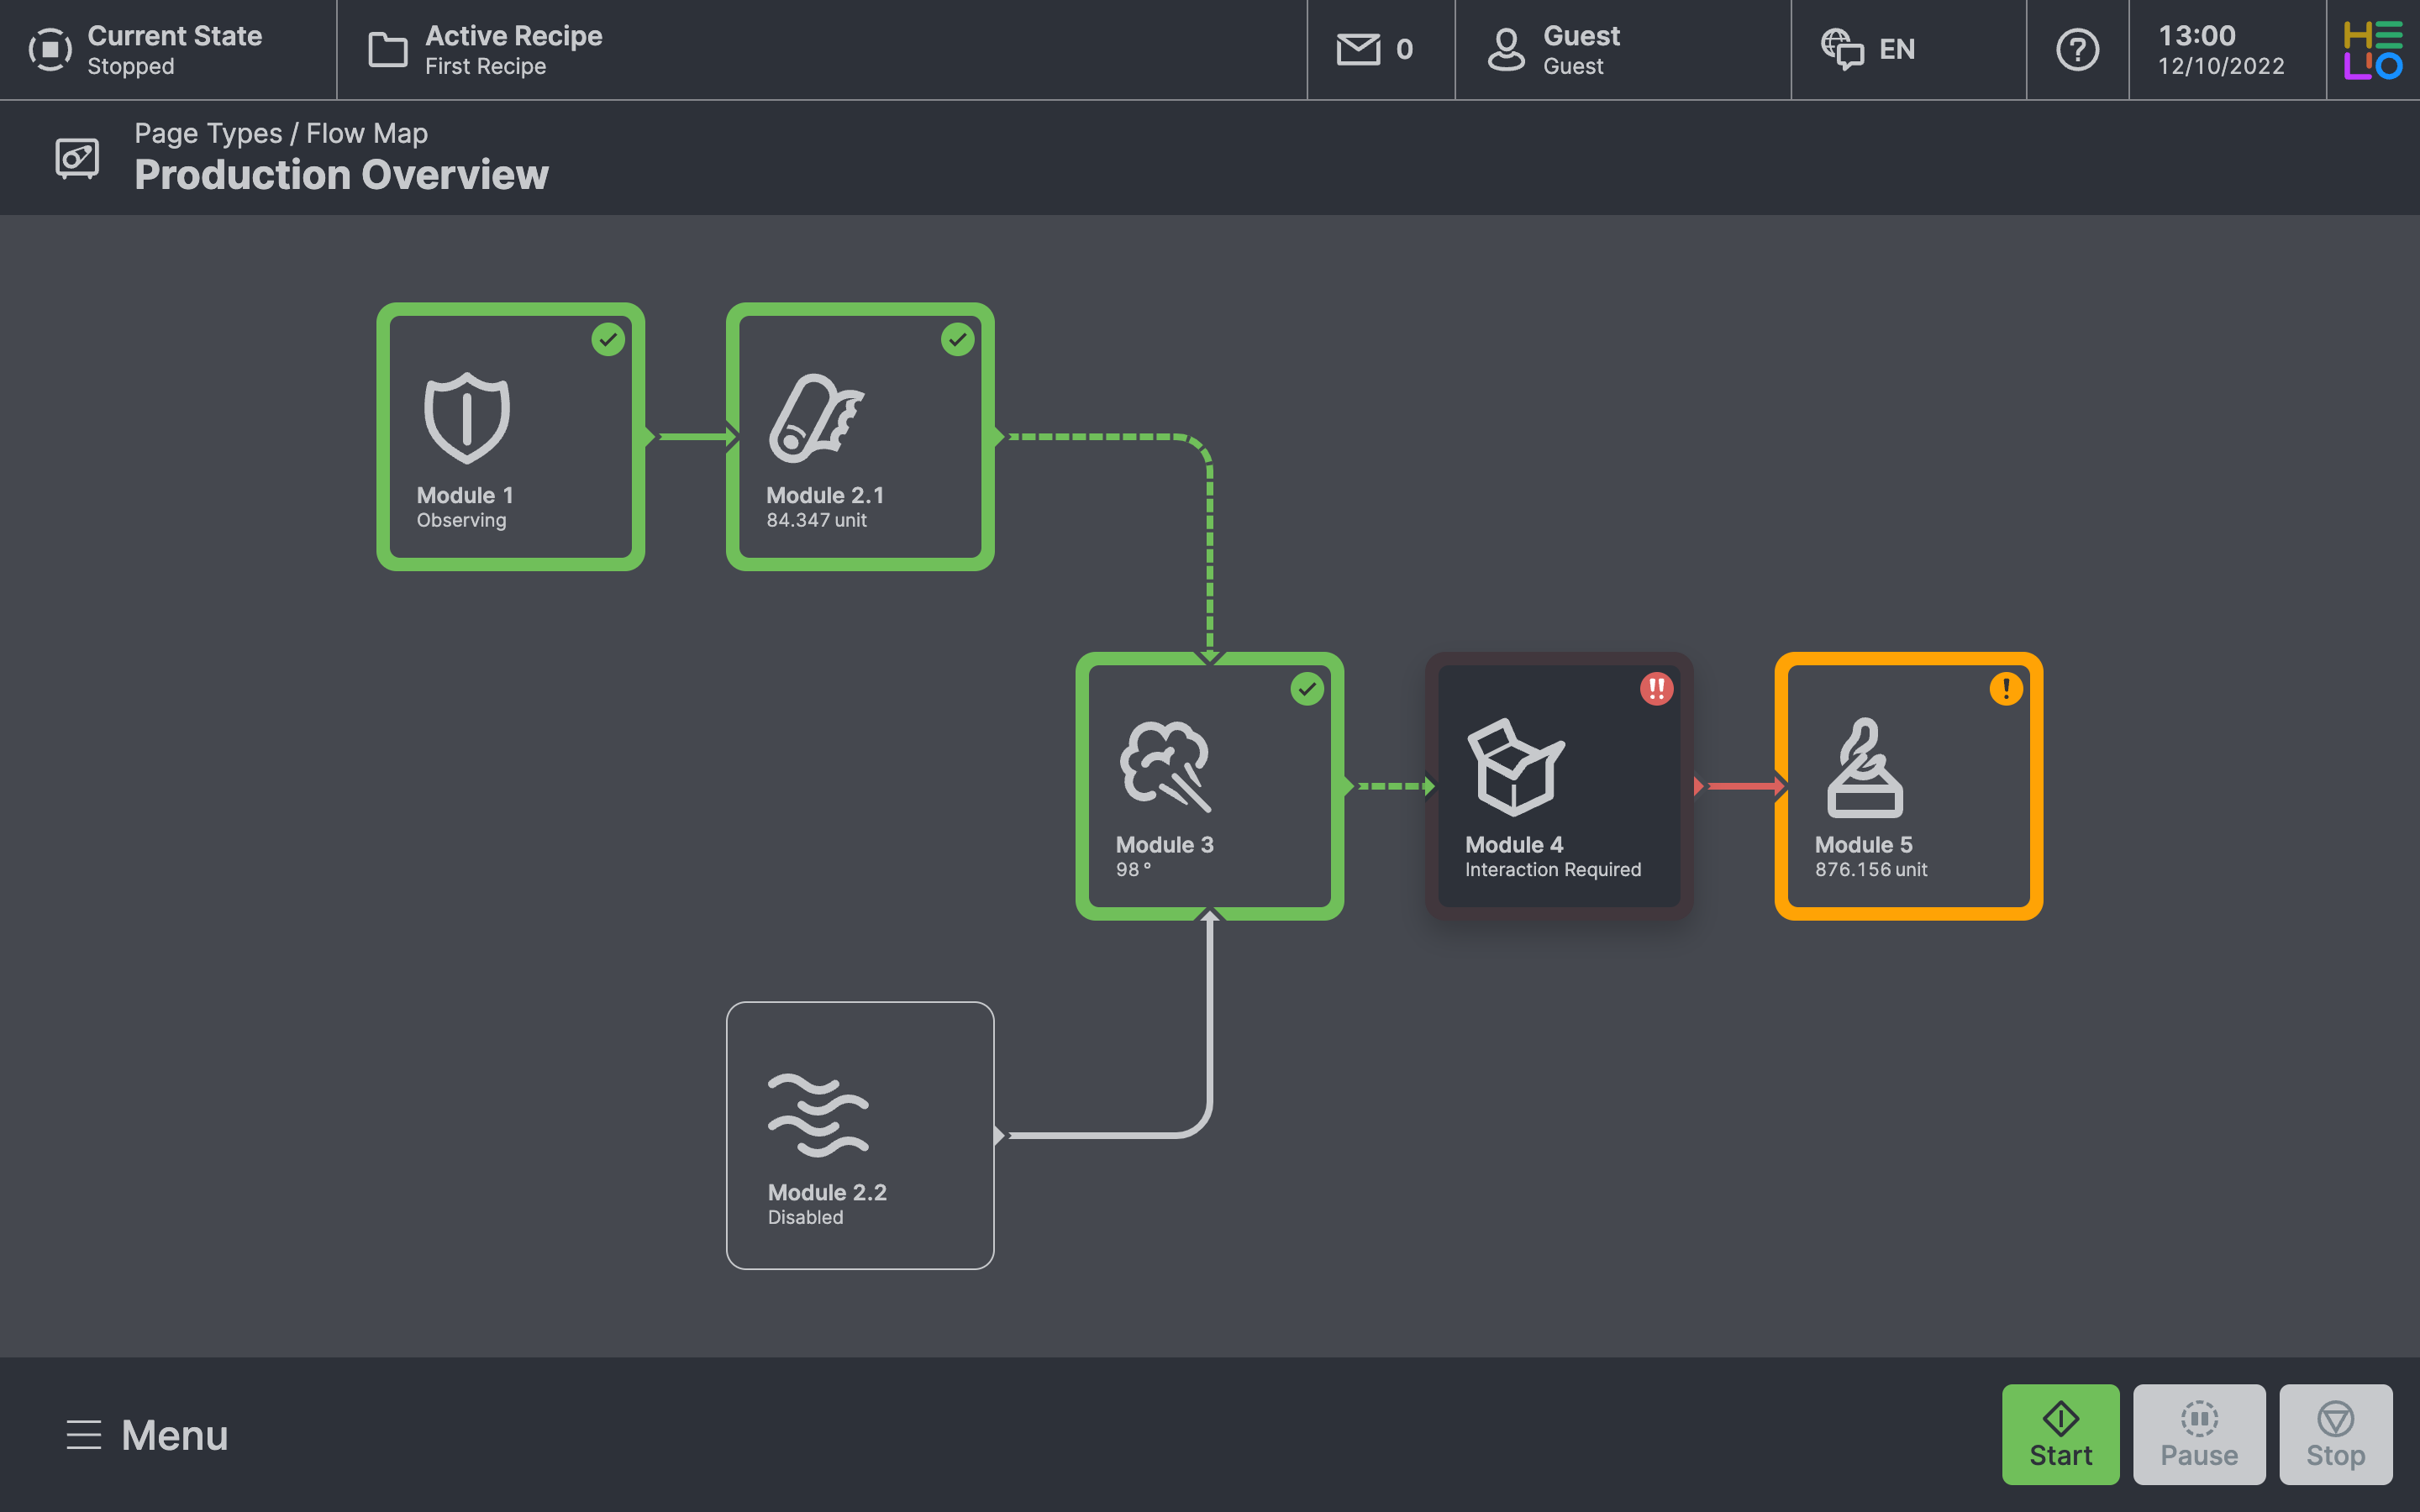Open the Guest user account panel
2420x1512 pixels.
pyautogui.click(x=1555, y=49)
